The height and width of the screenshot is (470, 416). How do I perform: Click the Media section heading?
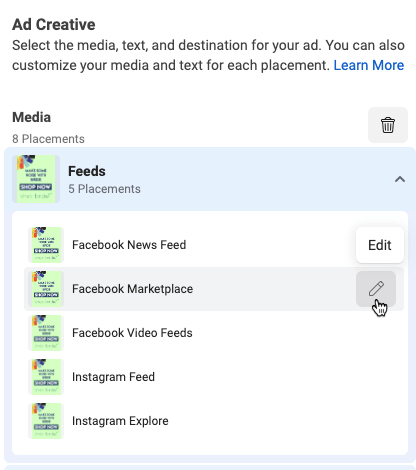(x=32, y=117)
